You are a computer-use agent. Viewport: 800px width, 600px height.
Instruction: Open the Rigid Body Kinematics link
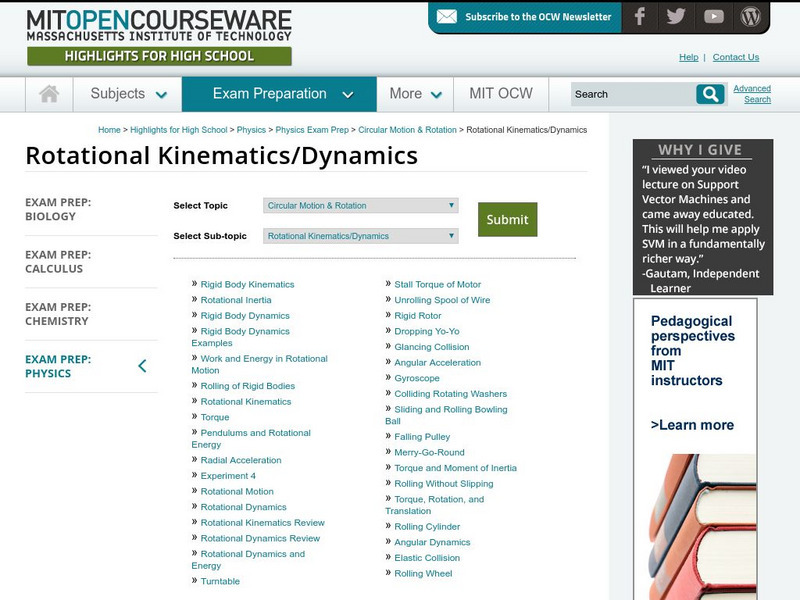(x=247, y=285)
